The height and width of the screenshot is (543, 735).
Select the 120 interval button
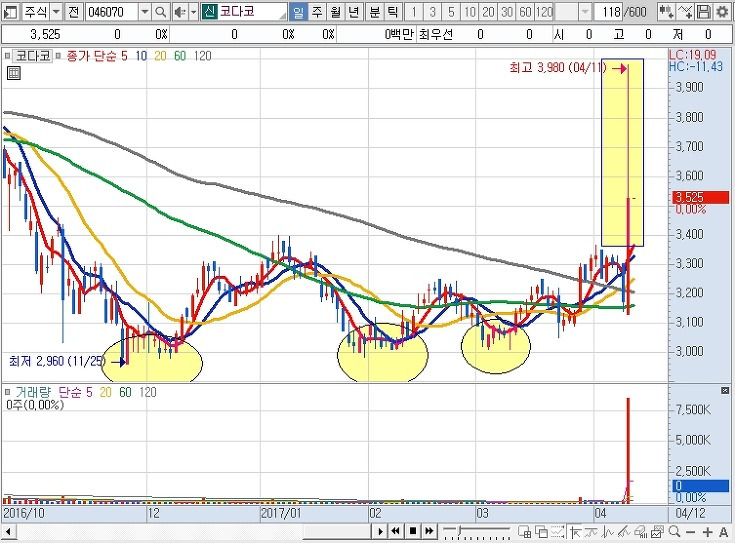[x=544, y=12]
